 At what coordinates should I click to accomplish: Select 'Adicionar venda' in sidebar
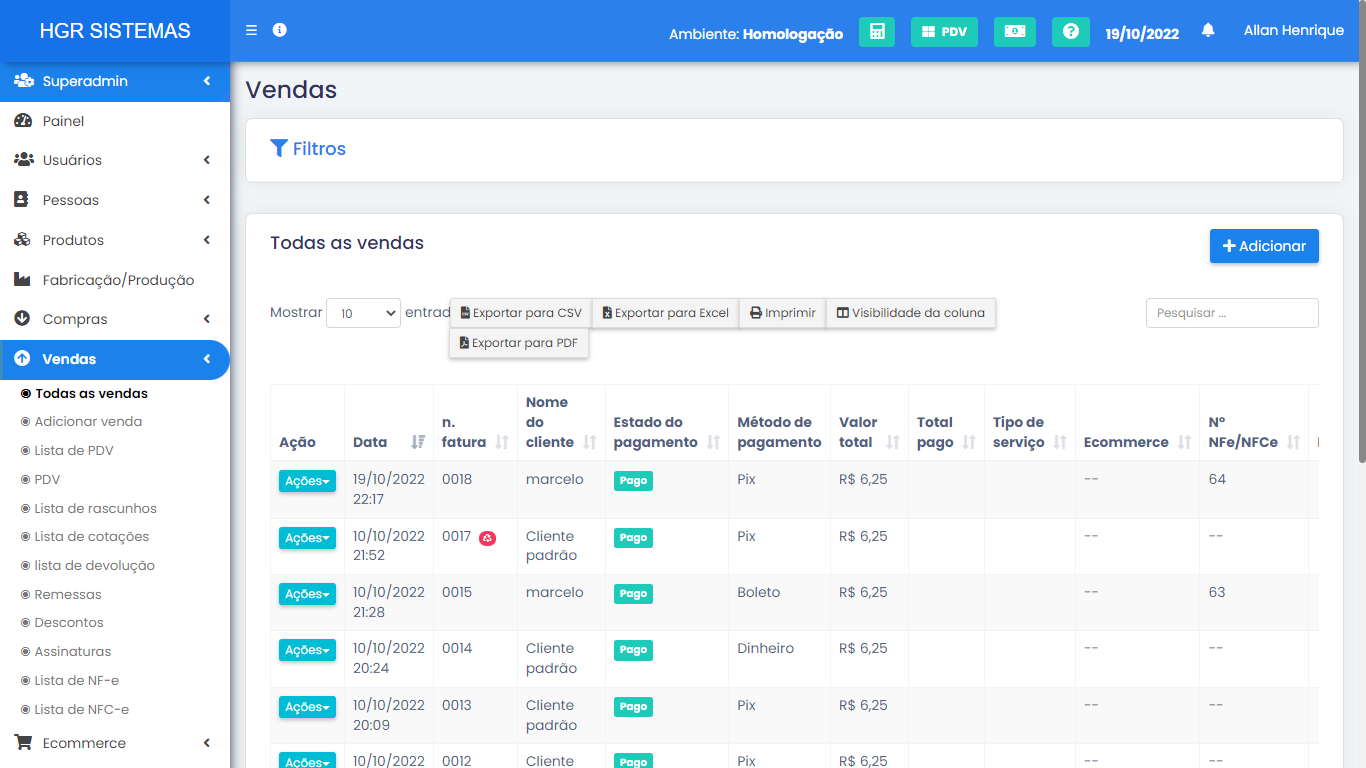tap(88, 422)
